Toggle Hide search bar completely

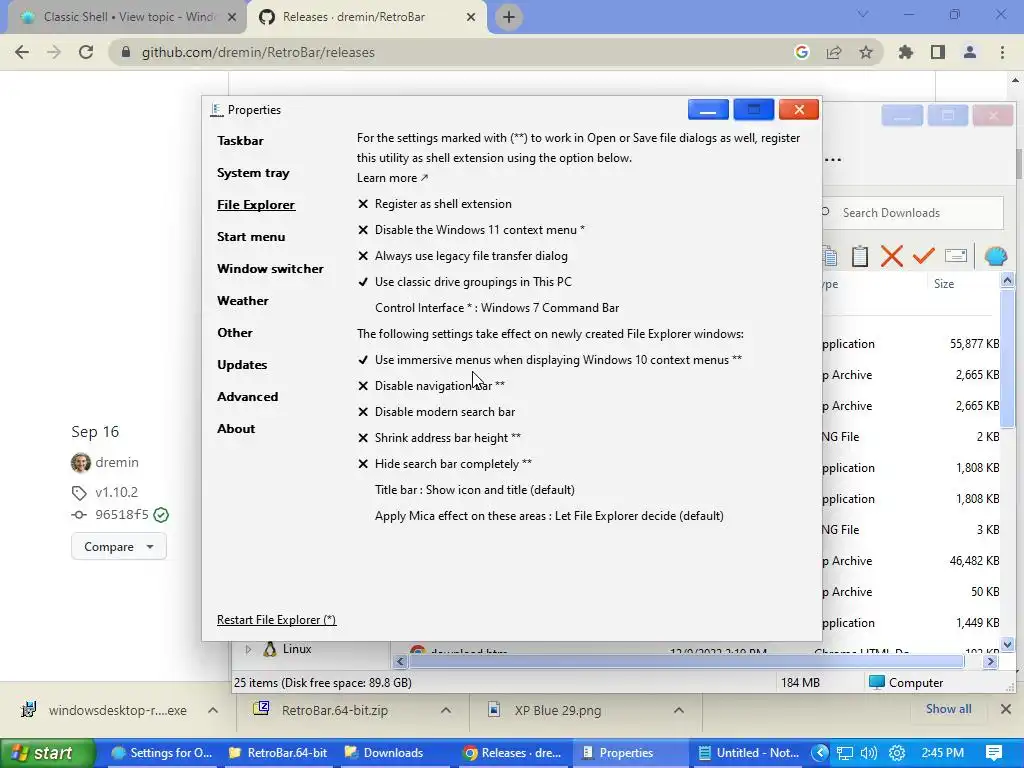tap(445, 464)
